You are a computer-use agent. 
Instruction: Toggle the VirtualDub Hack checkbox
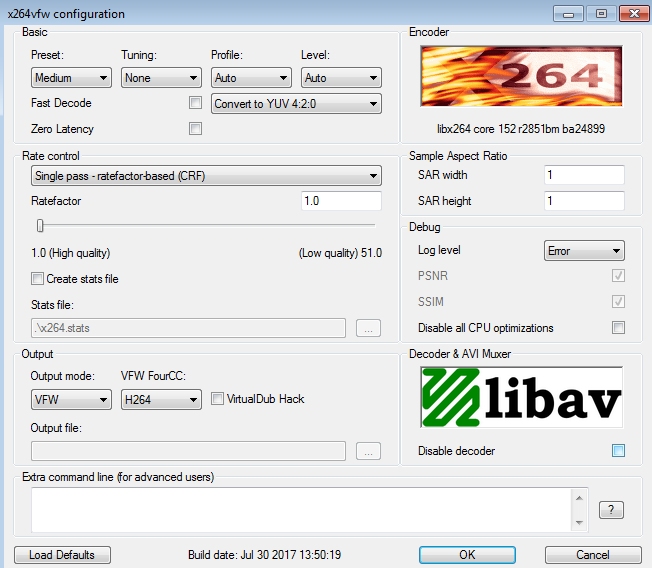pyautogui.click(x=217, y=399)
